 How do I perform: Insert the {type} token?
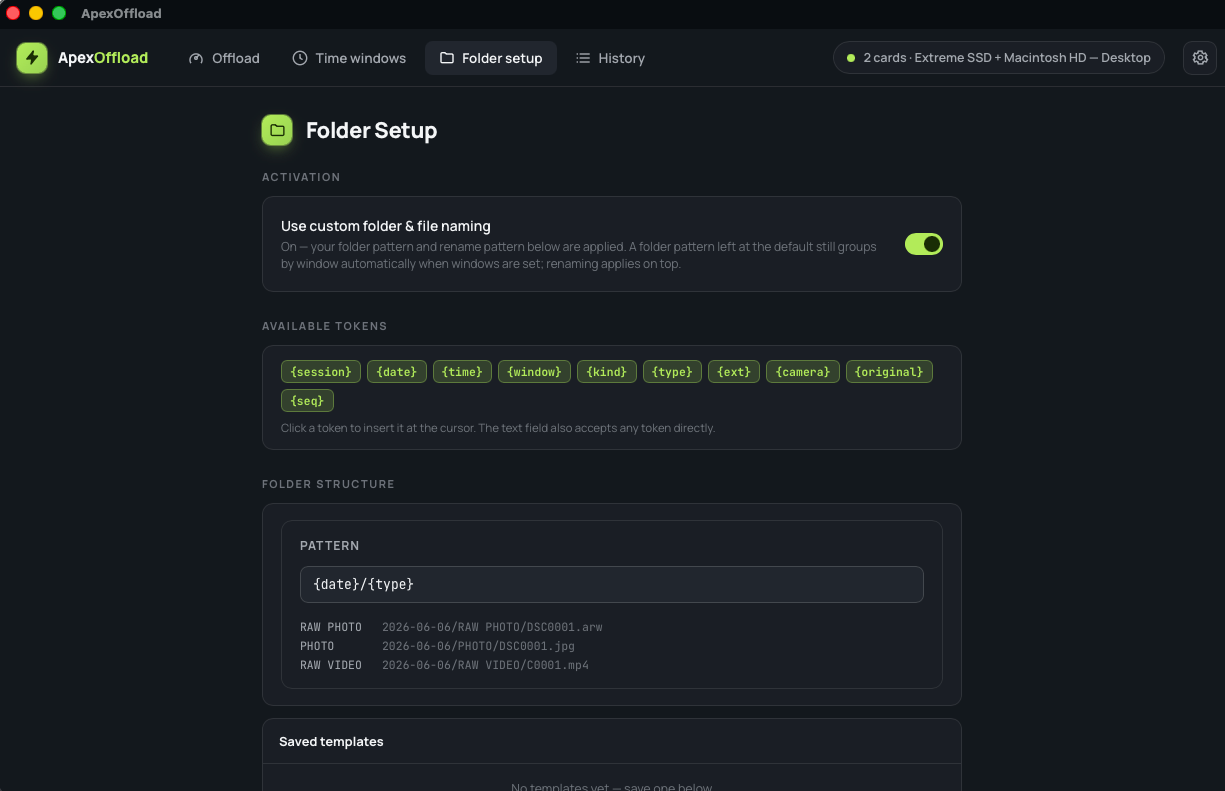[x=672, y=372]
